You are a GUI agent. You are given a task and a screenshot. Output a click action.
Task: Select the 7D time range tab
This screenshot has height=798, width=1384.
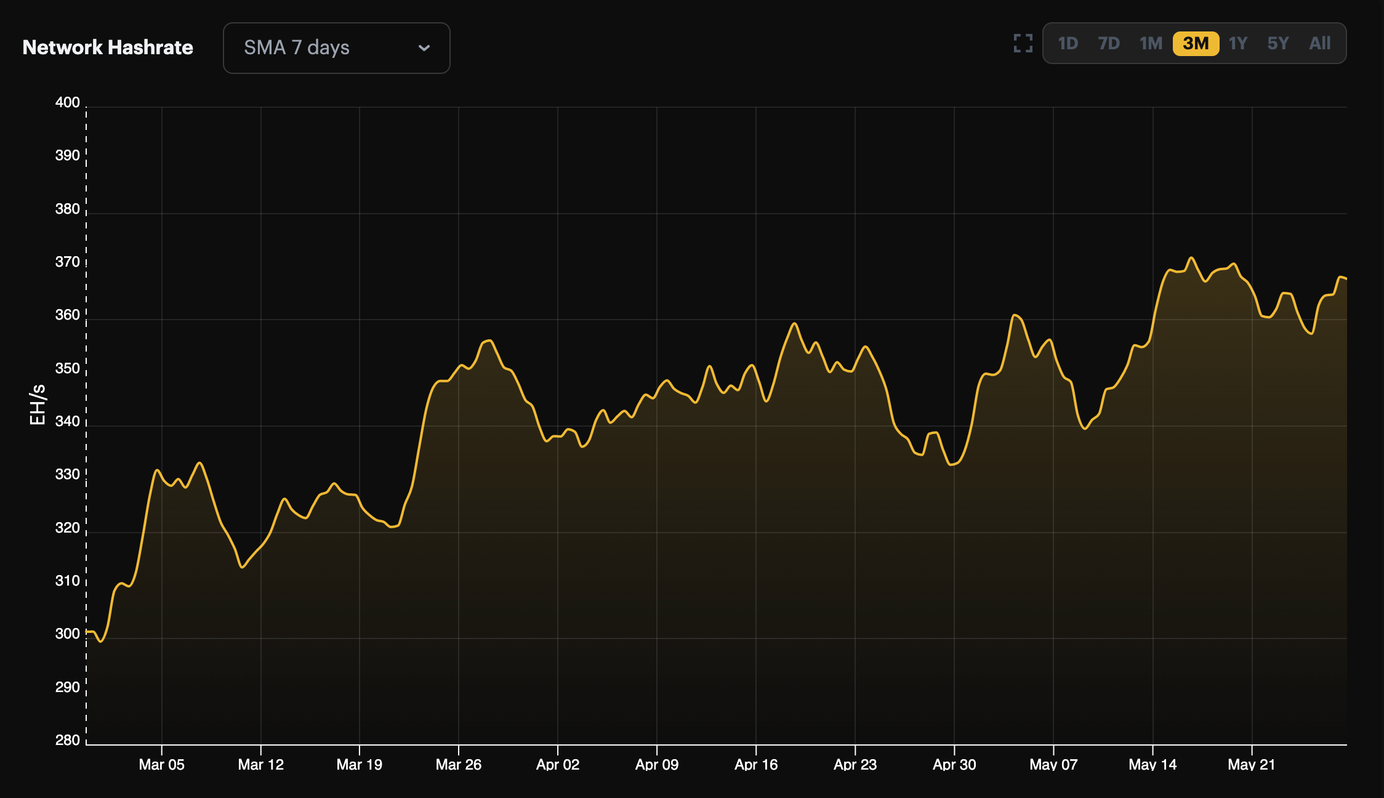coord(1109,43)
